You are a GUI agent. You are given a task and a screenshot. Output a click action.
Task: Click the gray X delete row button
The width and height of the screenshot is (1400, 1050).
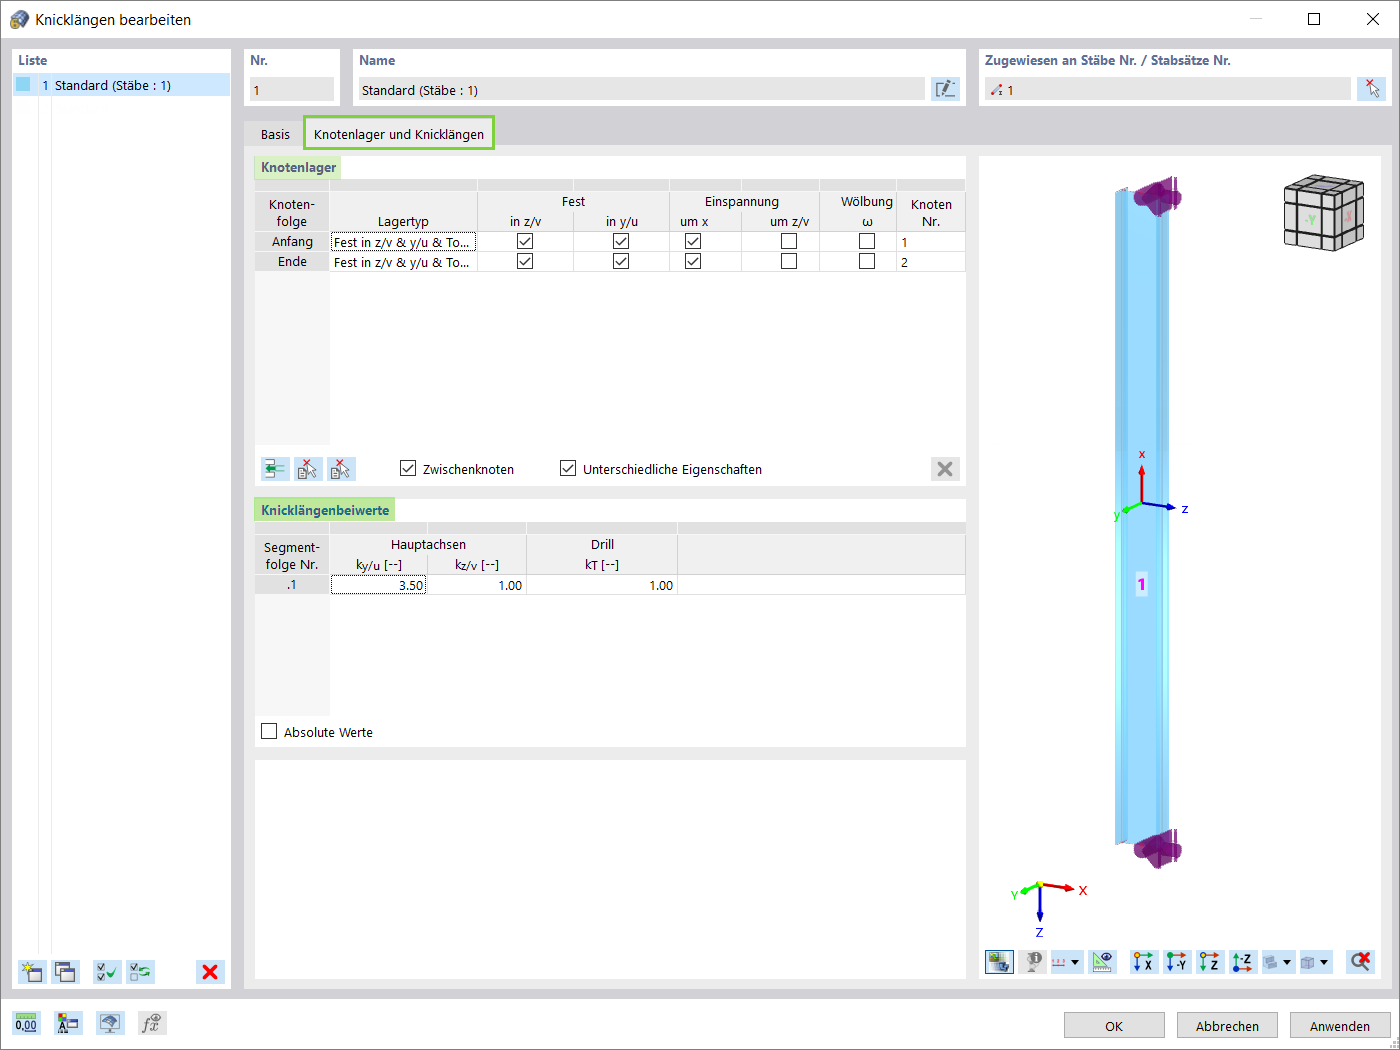click(x=945, y=469)
